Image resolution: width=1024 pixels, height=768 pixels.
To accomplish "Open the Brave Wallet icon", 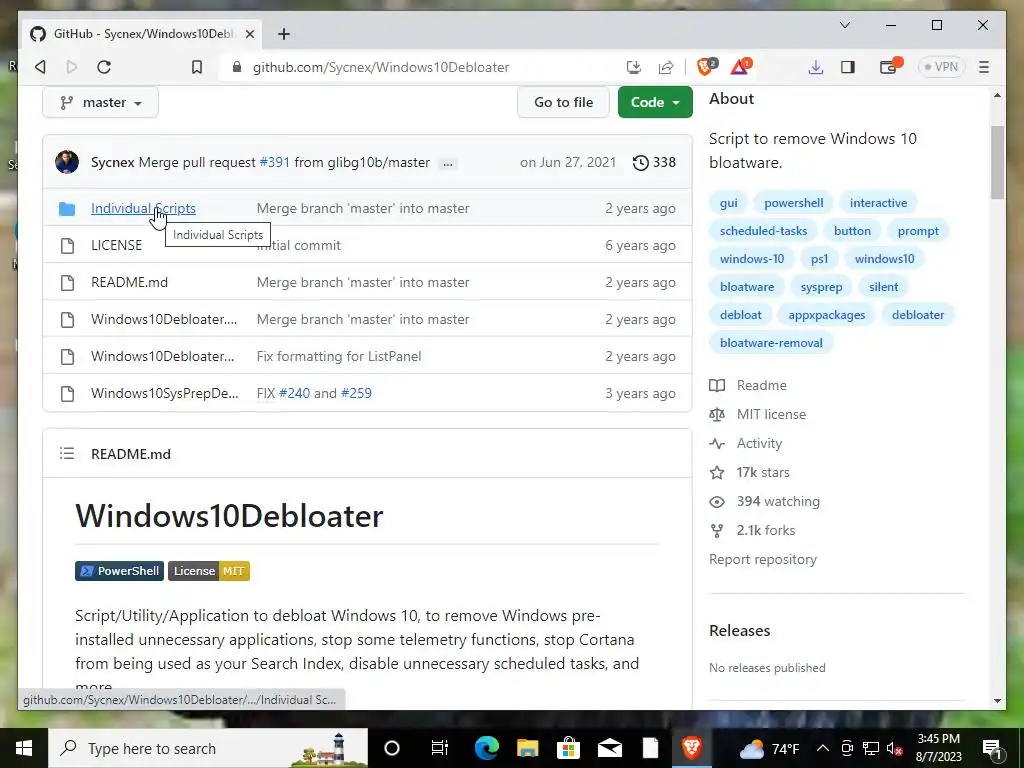I will pos(889,66).
